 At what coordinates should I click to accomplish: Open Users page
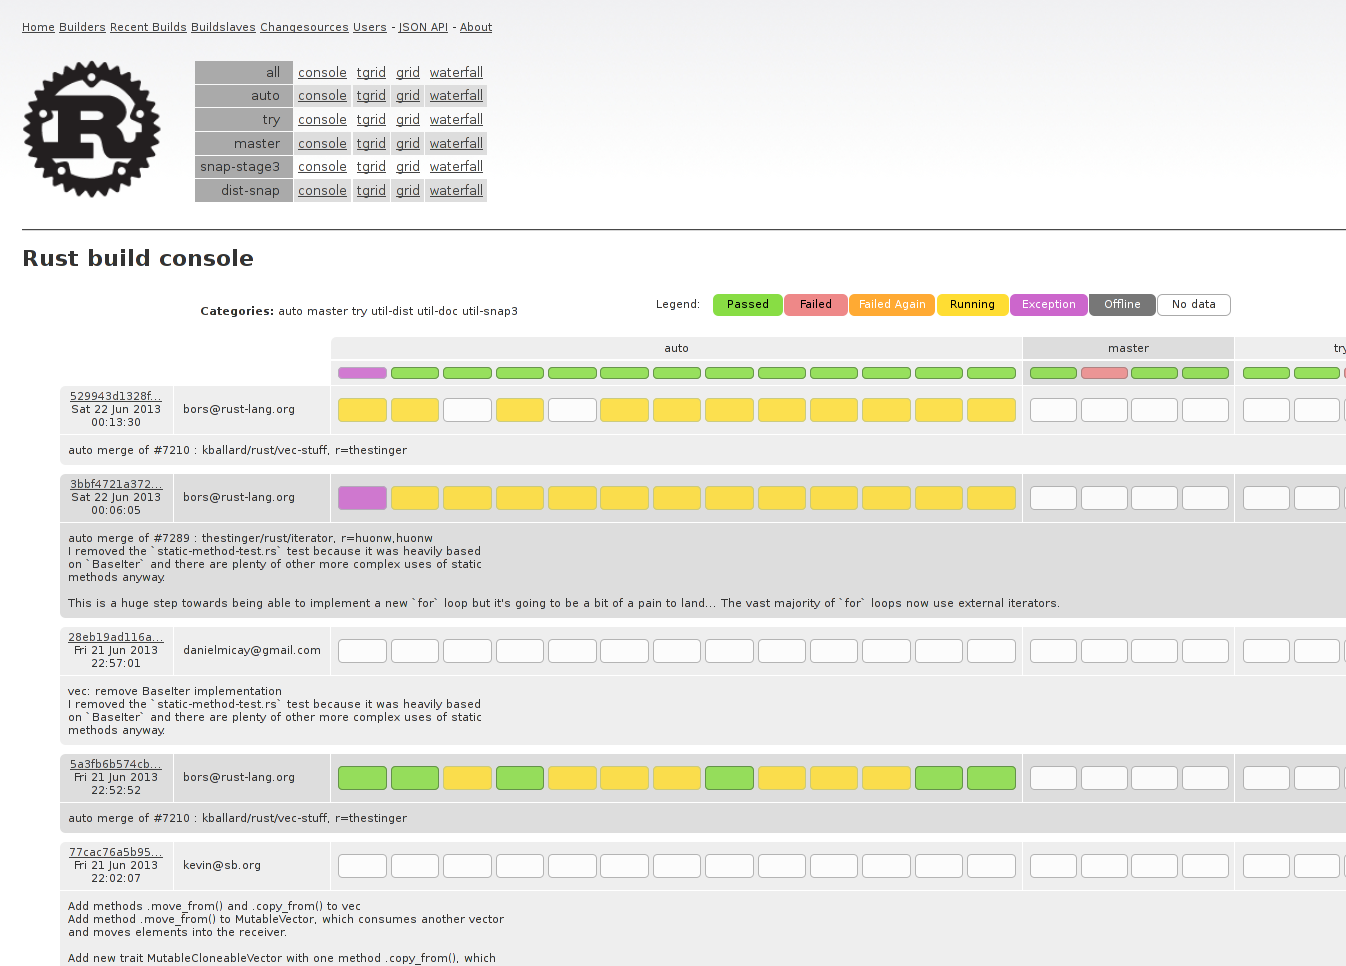370,27
